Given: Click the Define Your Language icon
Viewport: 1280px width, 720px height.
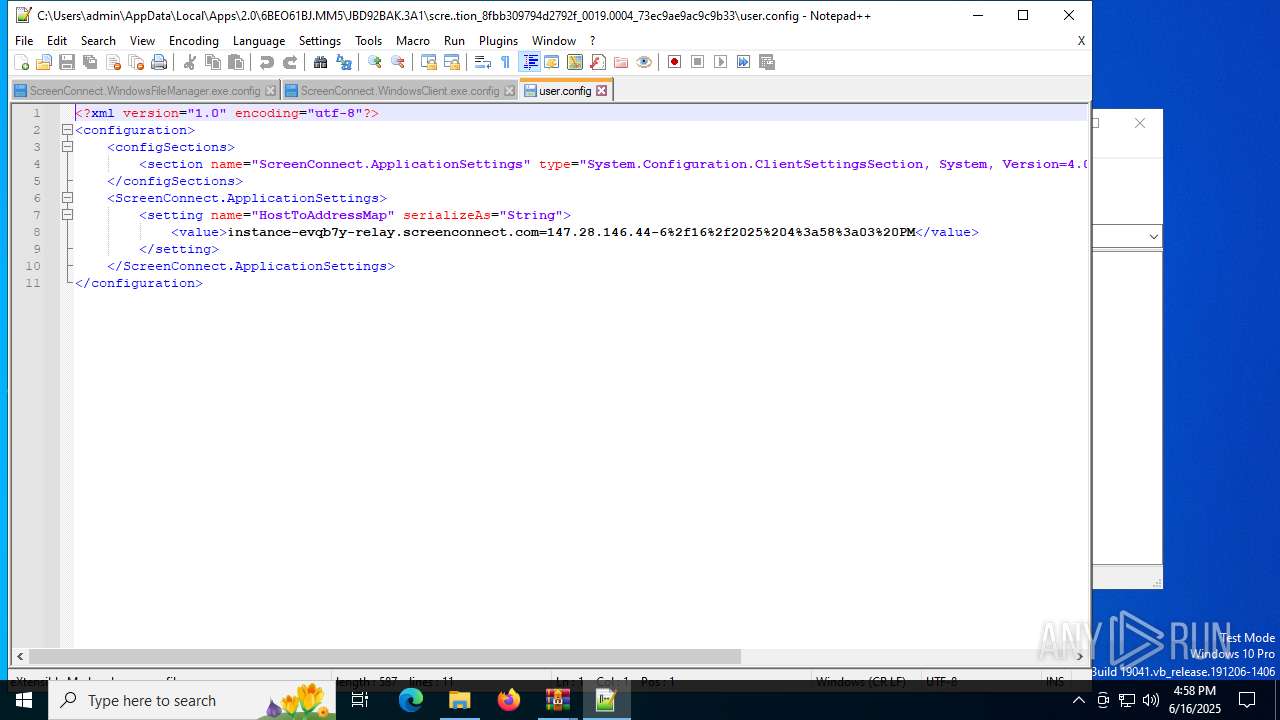Looking at the screenshot, I should pos(551,62).
